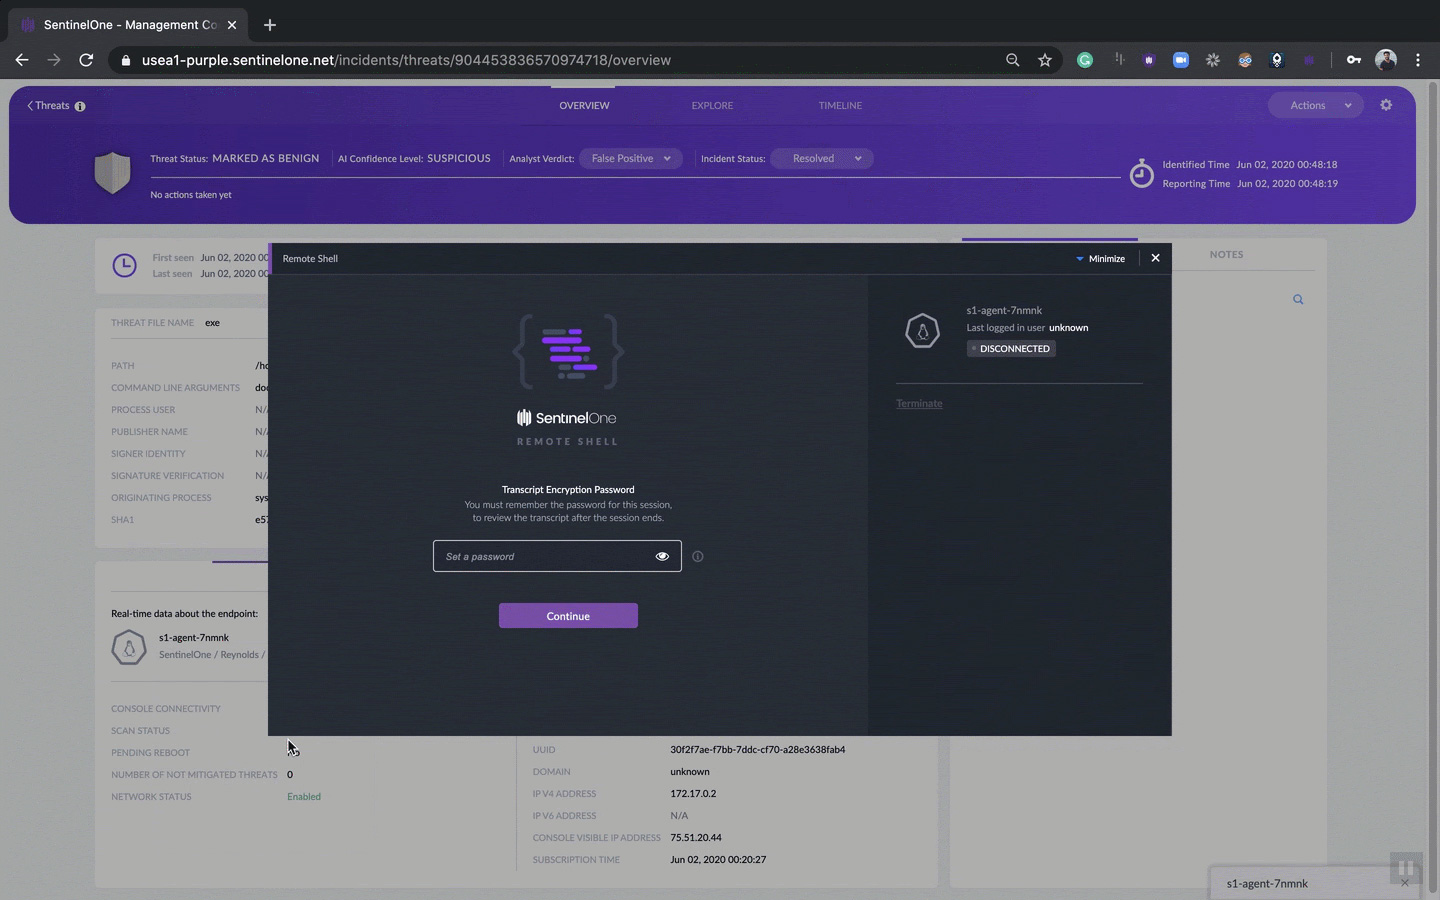1440x900 pixels.
Task: Click the Grammarly extension icon
Action: [x=1084, y=60]
